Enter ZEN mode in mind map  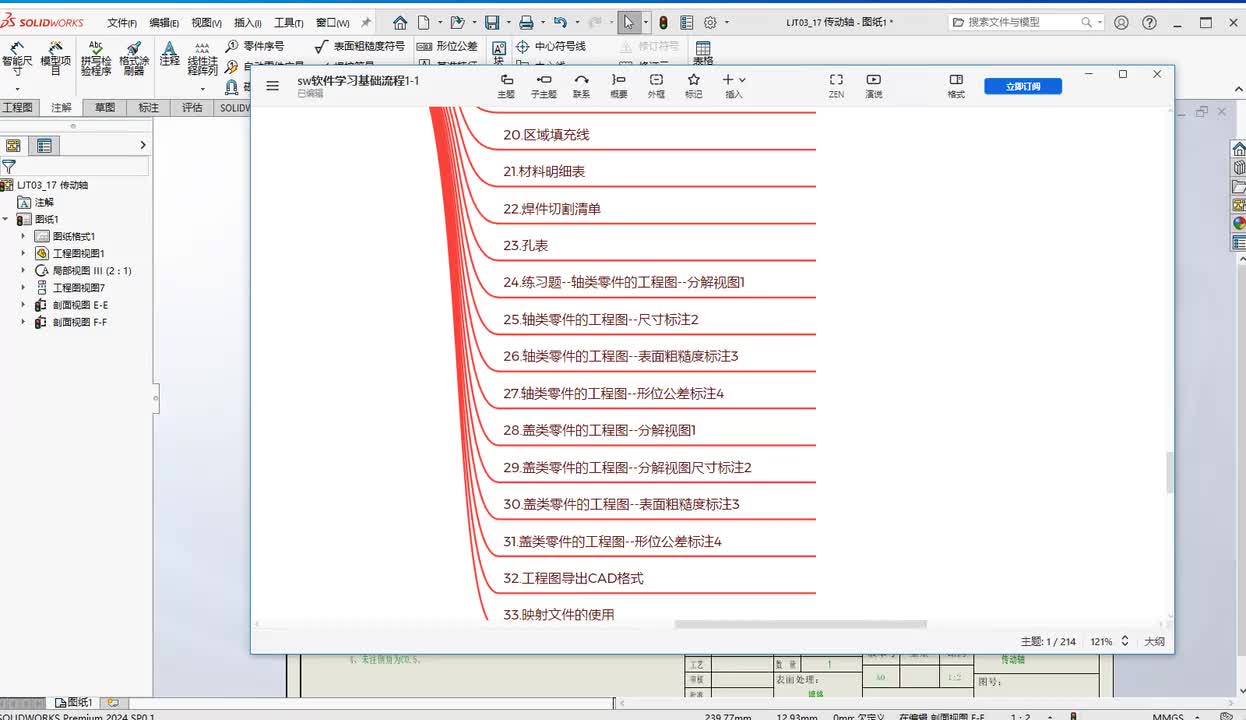(836, 86)
